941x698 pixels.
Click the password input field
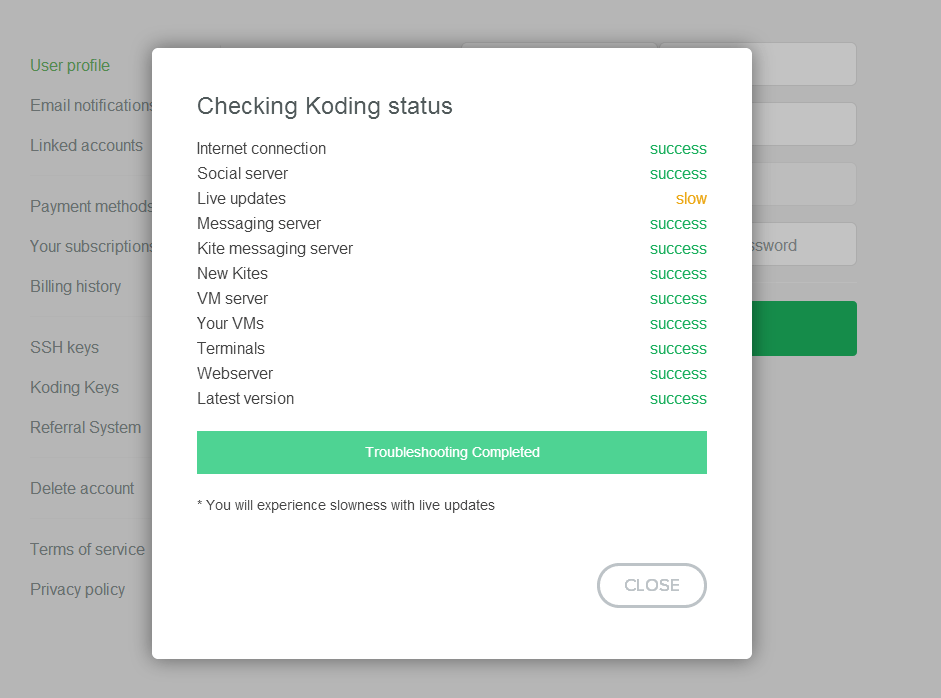tap(804, 245)
